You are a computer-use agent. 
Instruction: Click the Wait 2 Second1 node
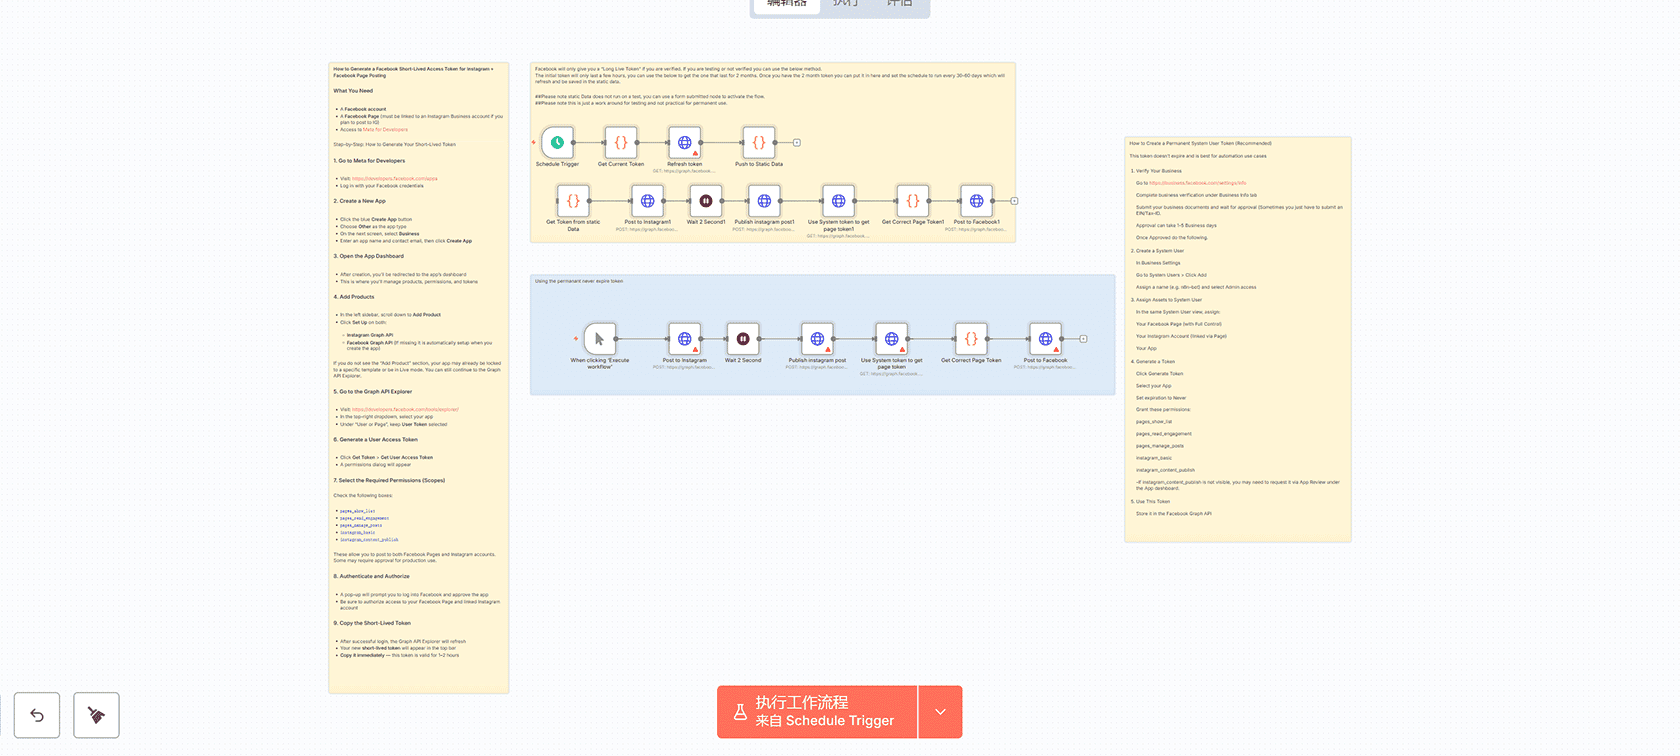706,201
